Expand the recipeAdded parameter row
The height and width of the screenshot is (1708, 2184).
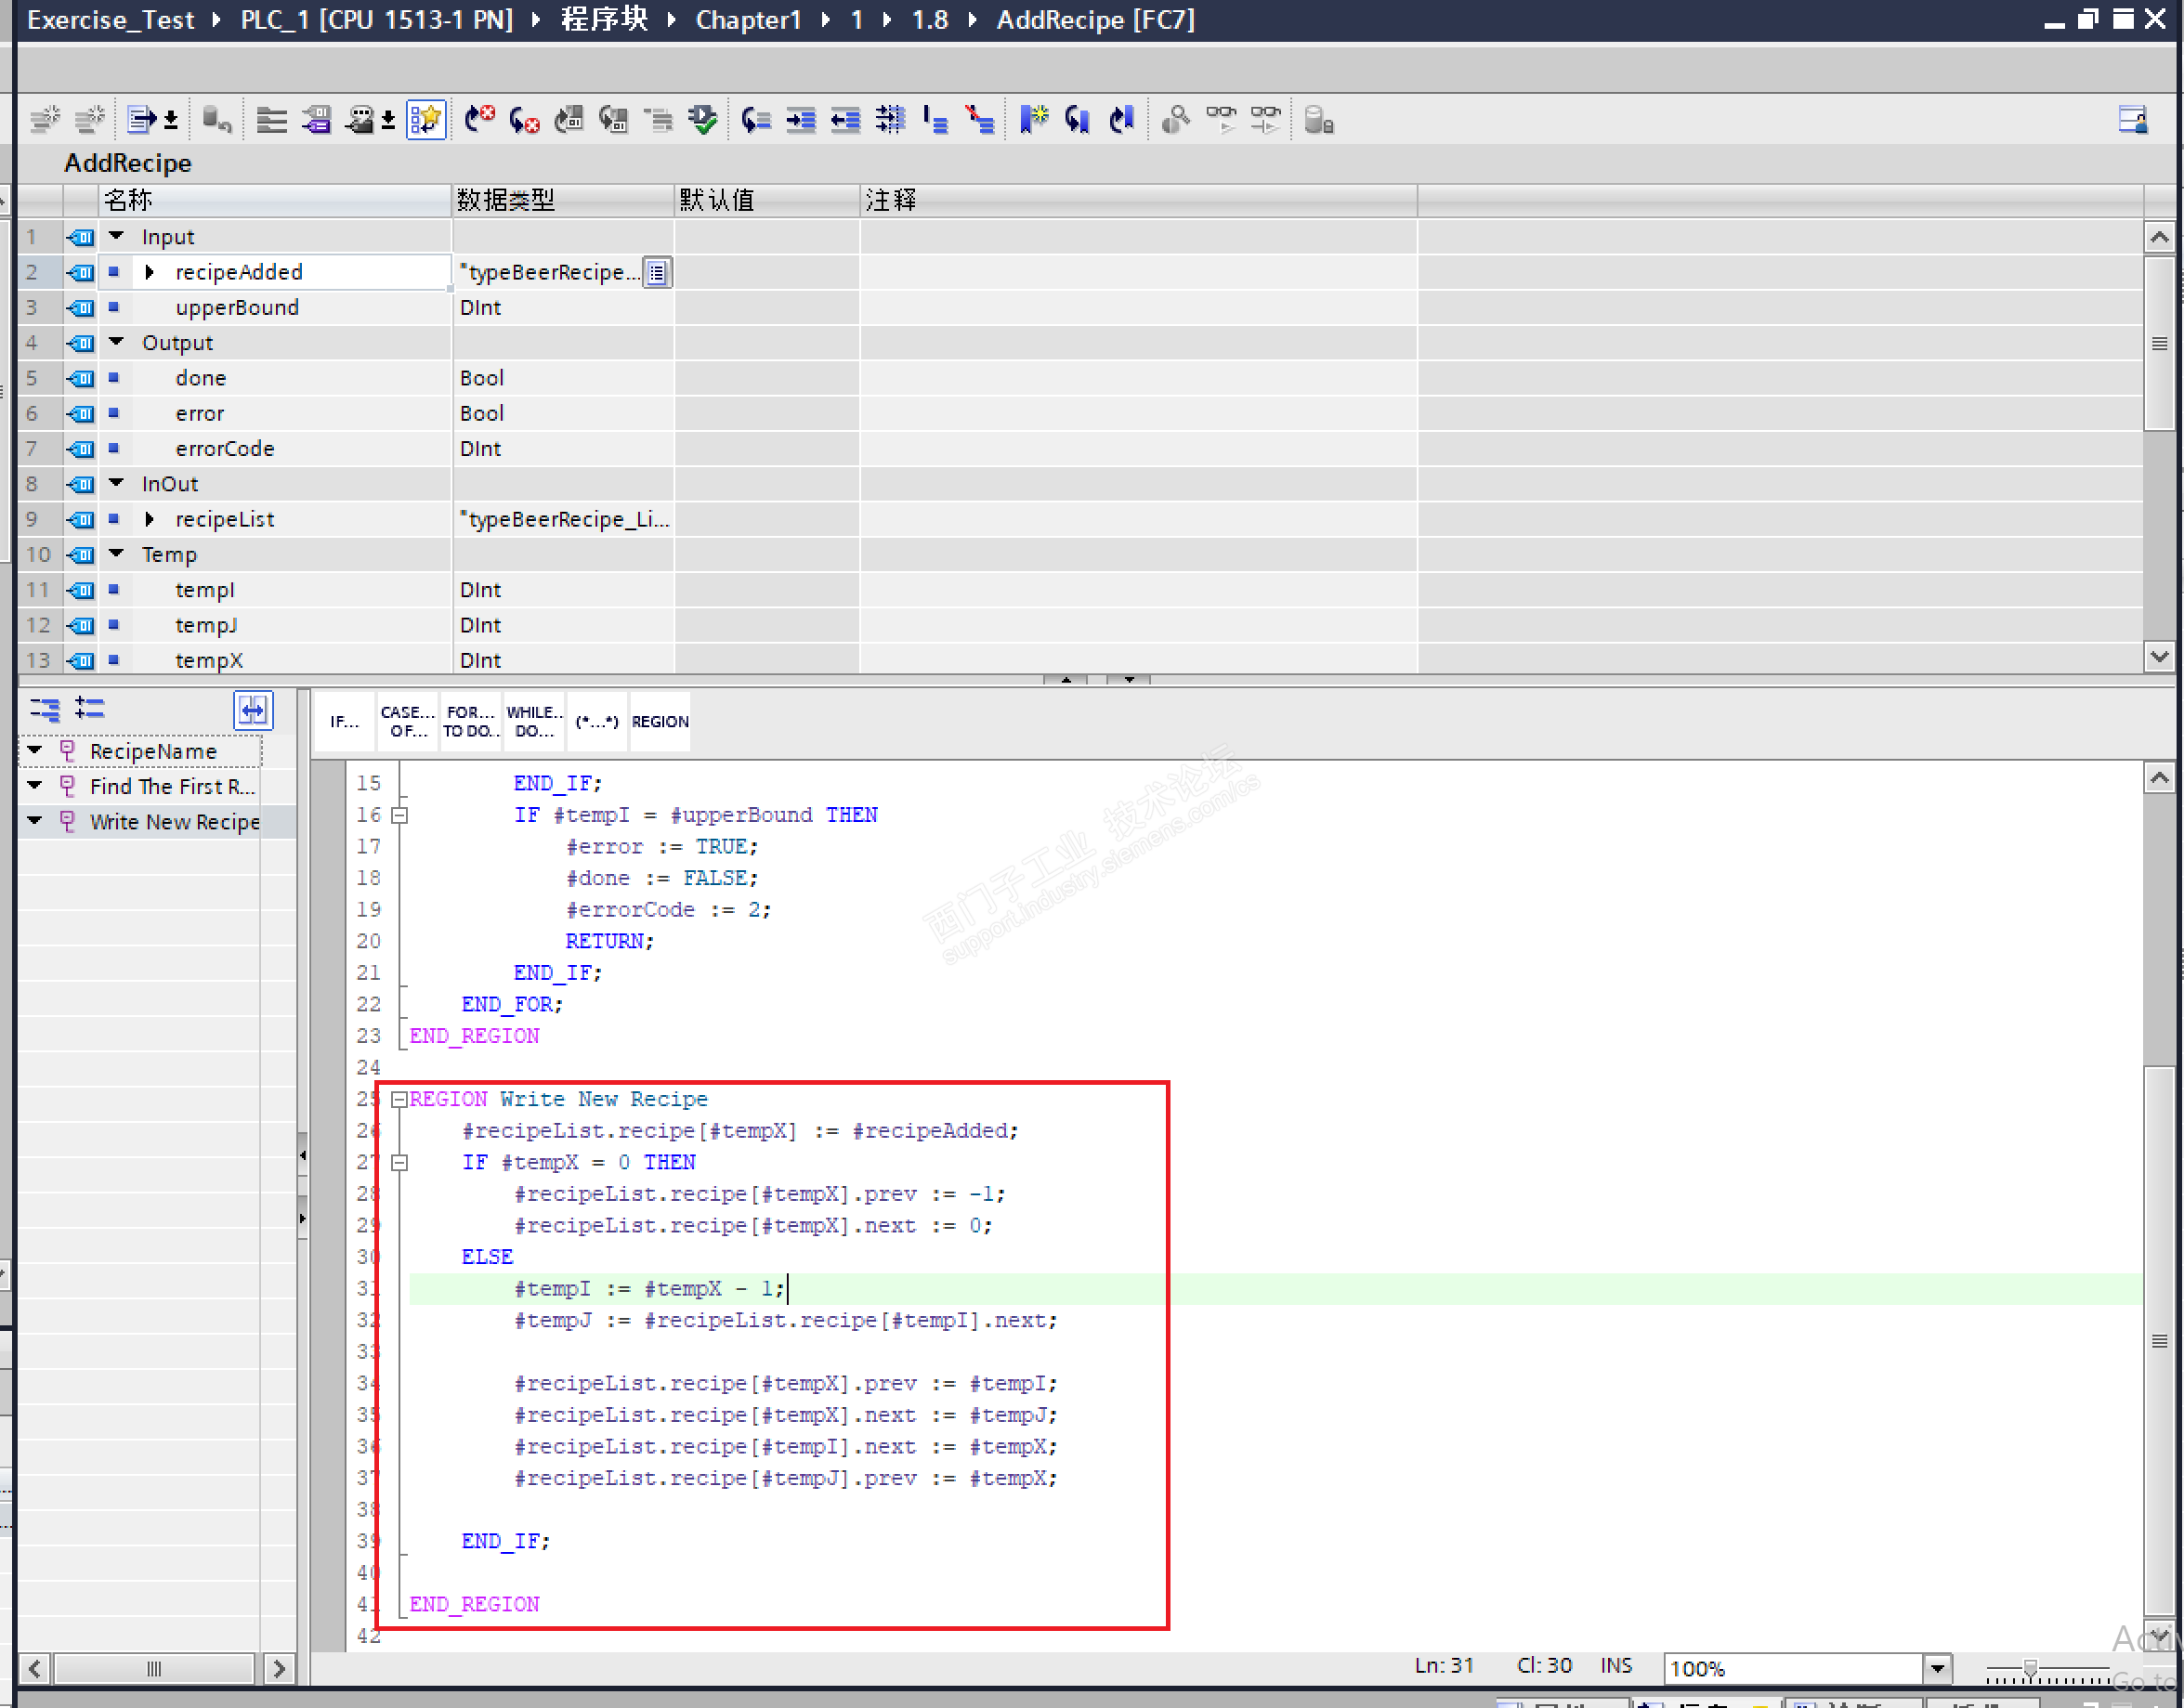point(150,272)
